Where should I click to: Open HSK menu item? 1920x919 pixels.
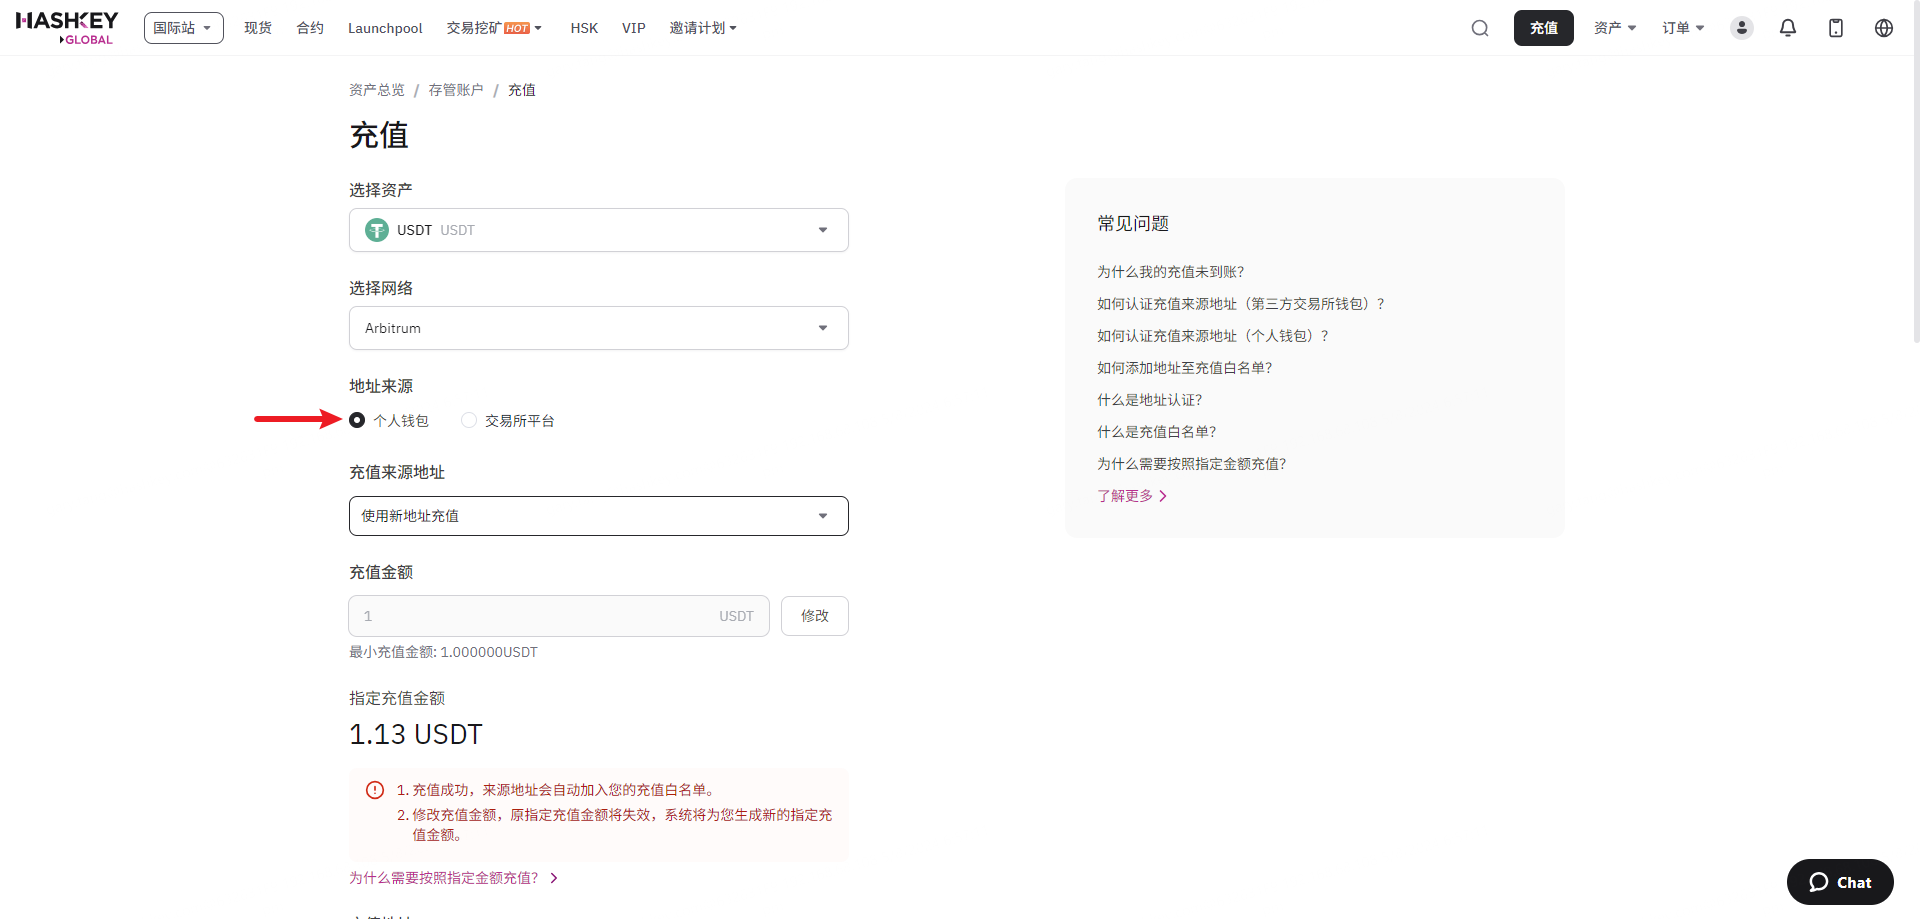click(584, 28)
